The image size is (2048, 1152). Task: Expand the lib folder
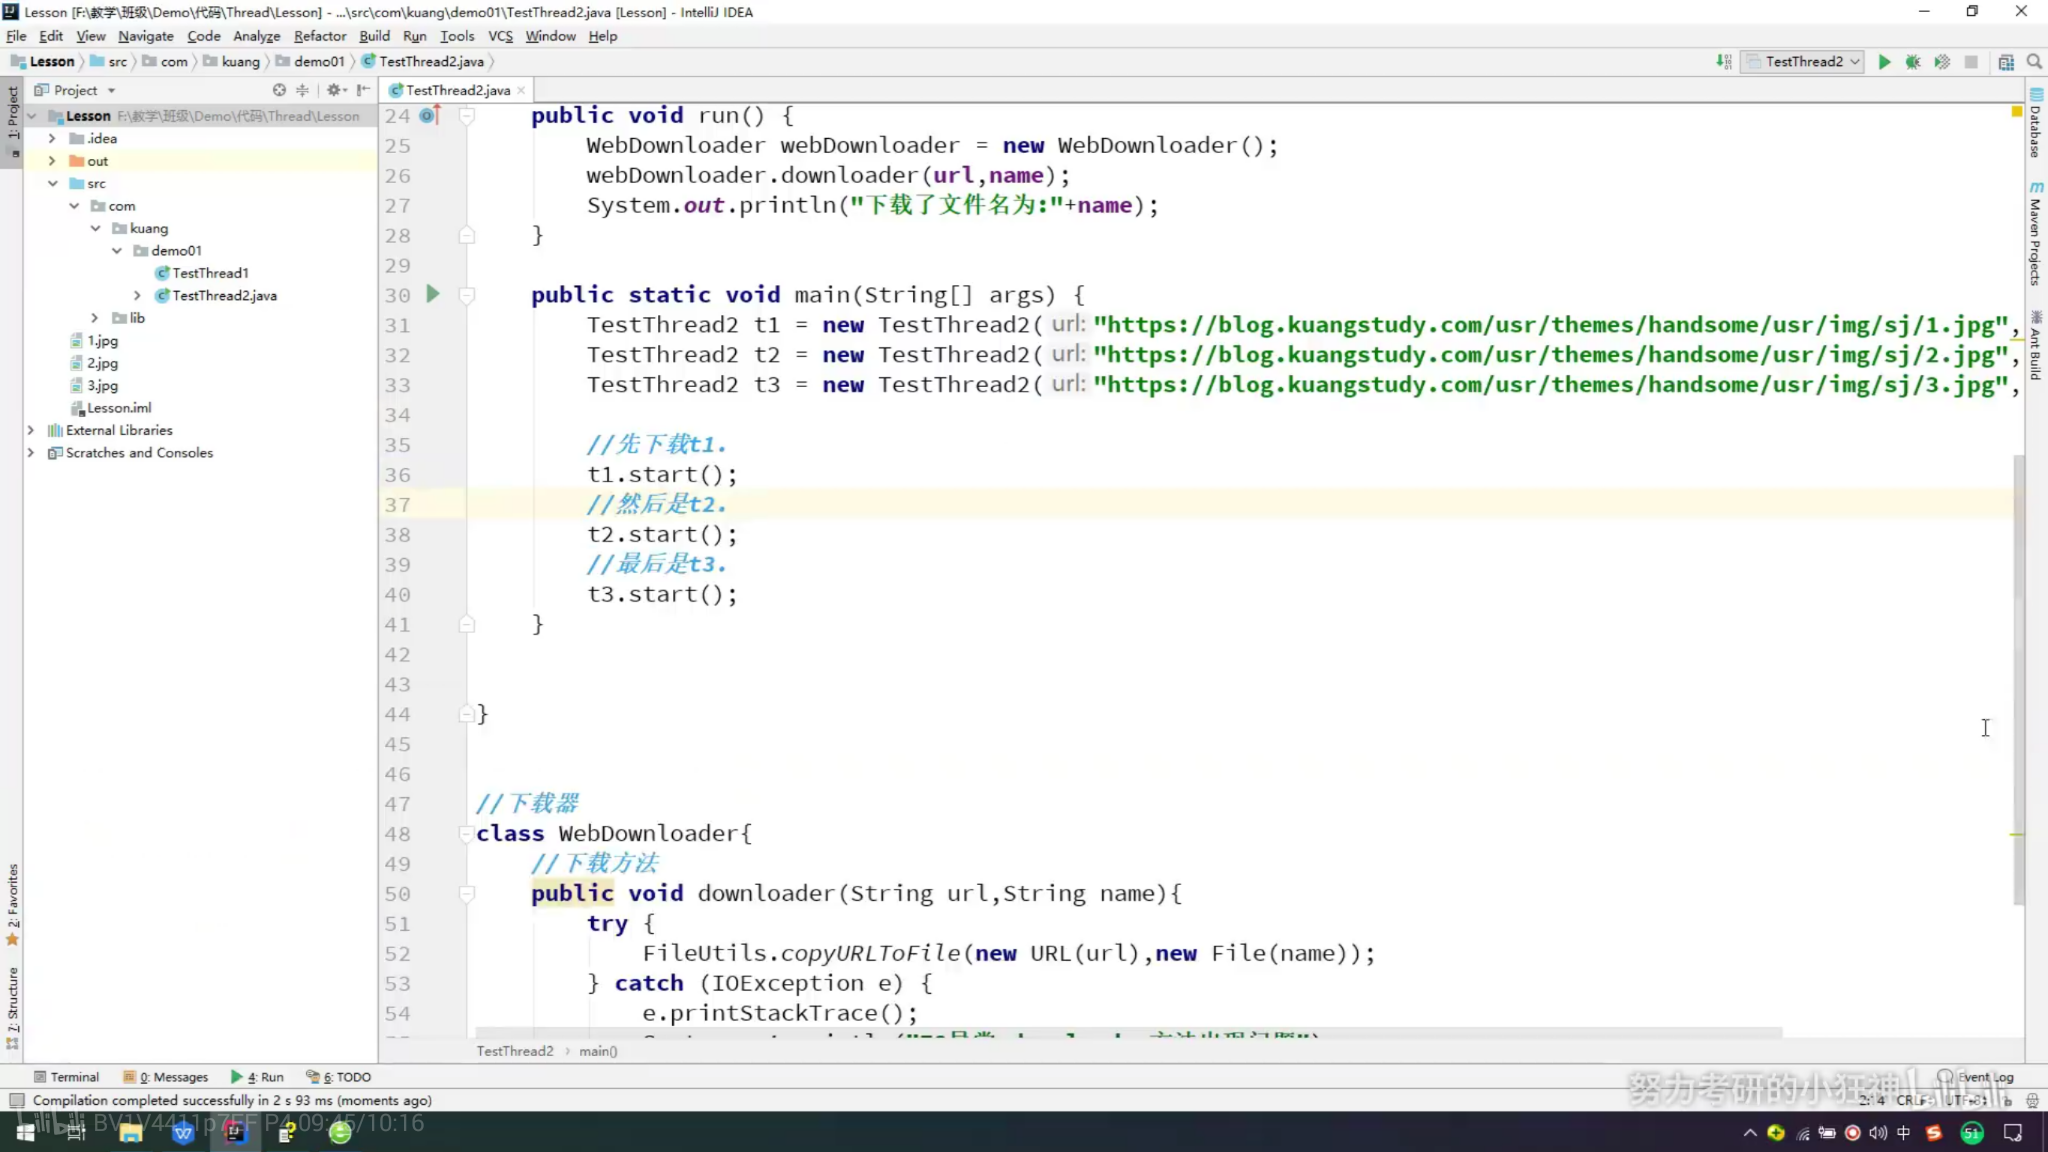tap(95, 318)
